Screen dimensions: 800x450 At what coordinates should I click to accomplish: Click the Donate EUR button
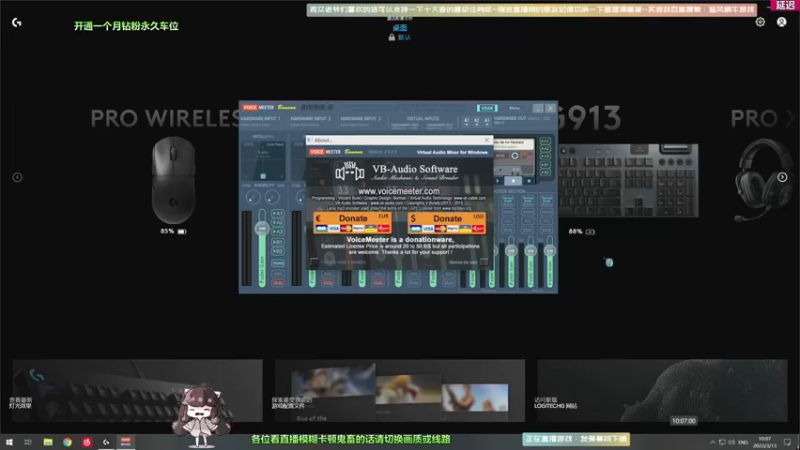coord(353,223)
